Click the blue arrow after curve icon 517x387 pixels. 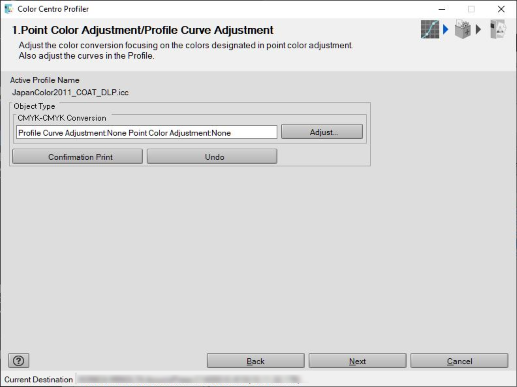click(446, 29)
